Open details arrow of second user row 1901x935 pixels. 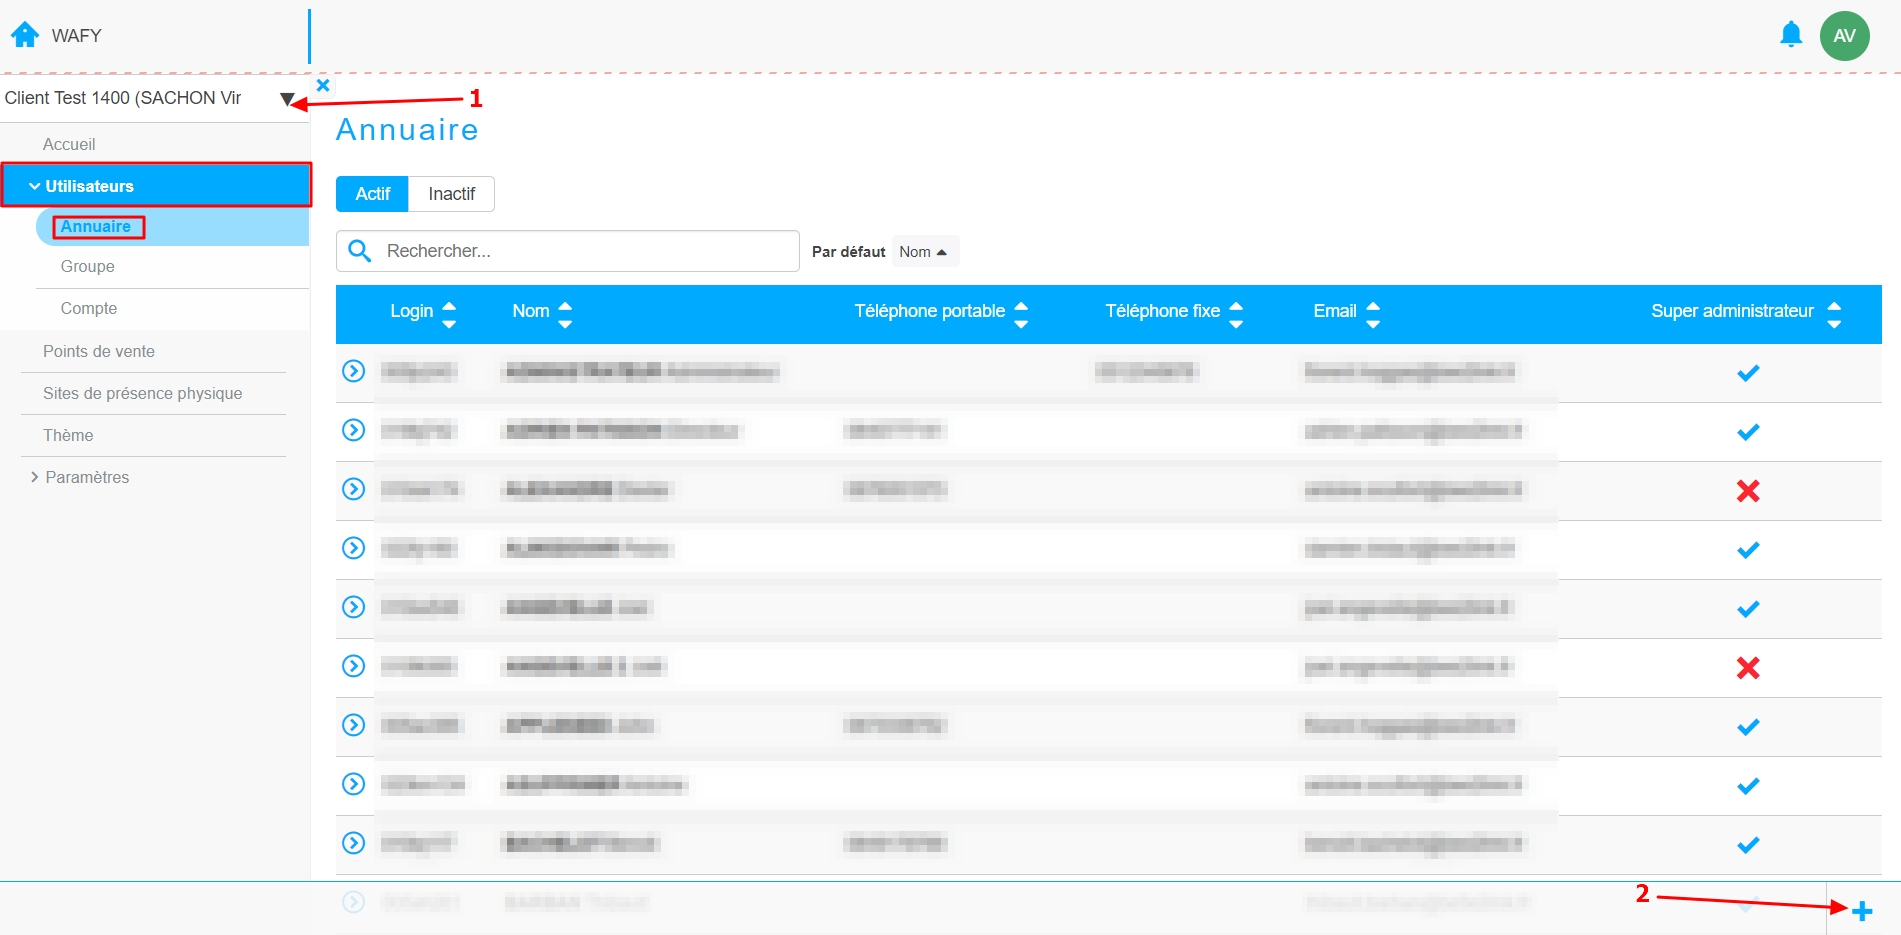[354, 430]
